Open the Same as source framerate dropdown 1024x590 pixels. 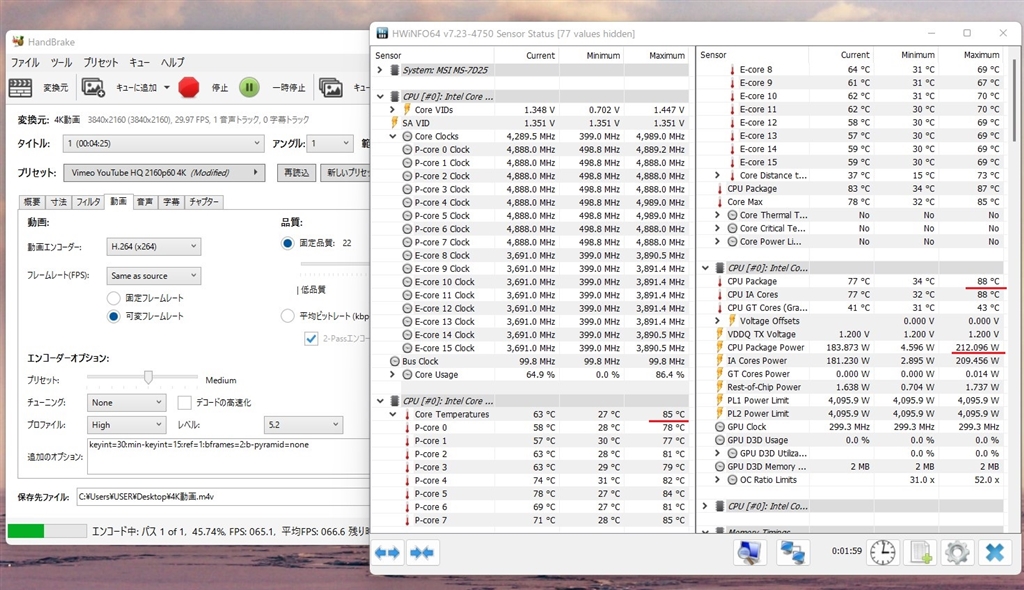(x=153, y=276)
